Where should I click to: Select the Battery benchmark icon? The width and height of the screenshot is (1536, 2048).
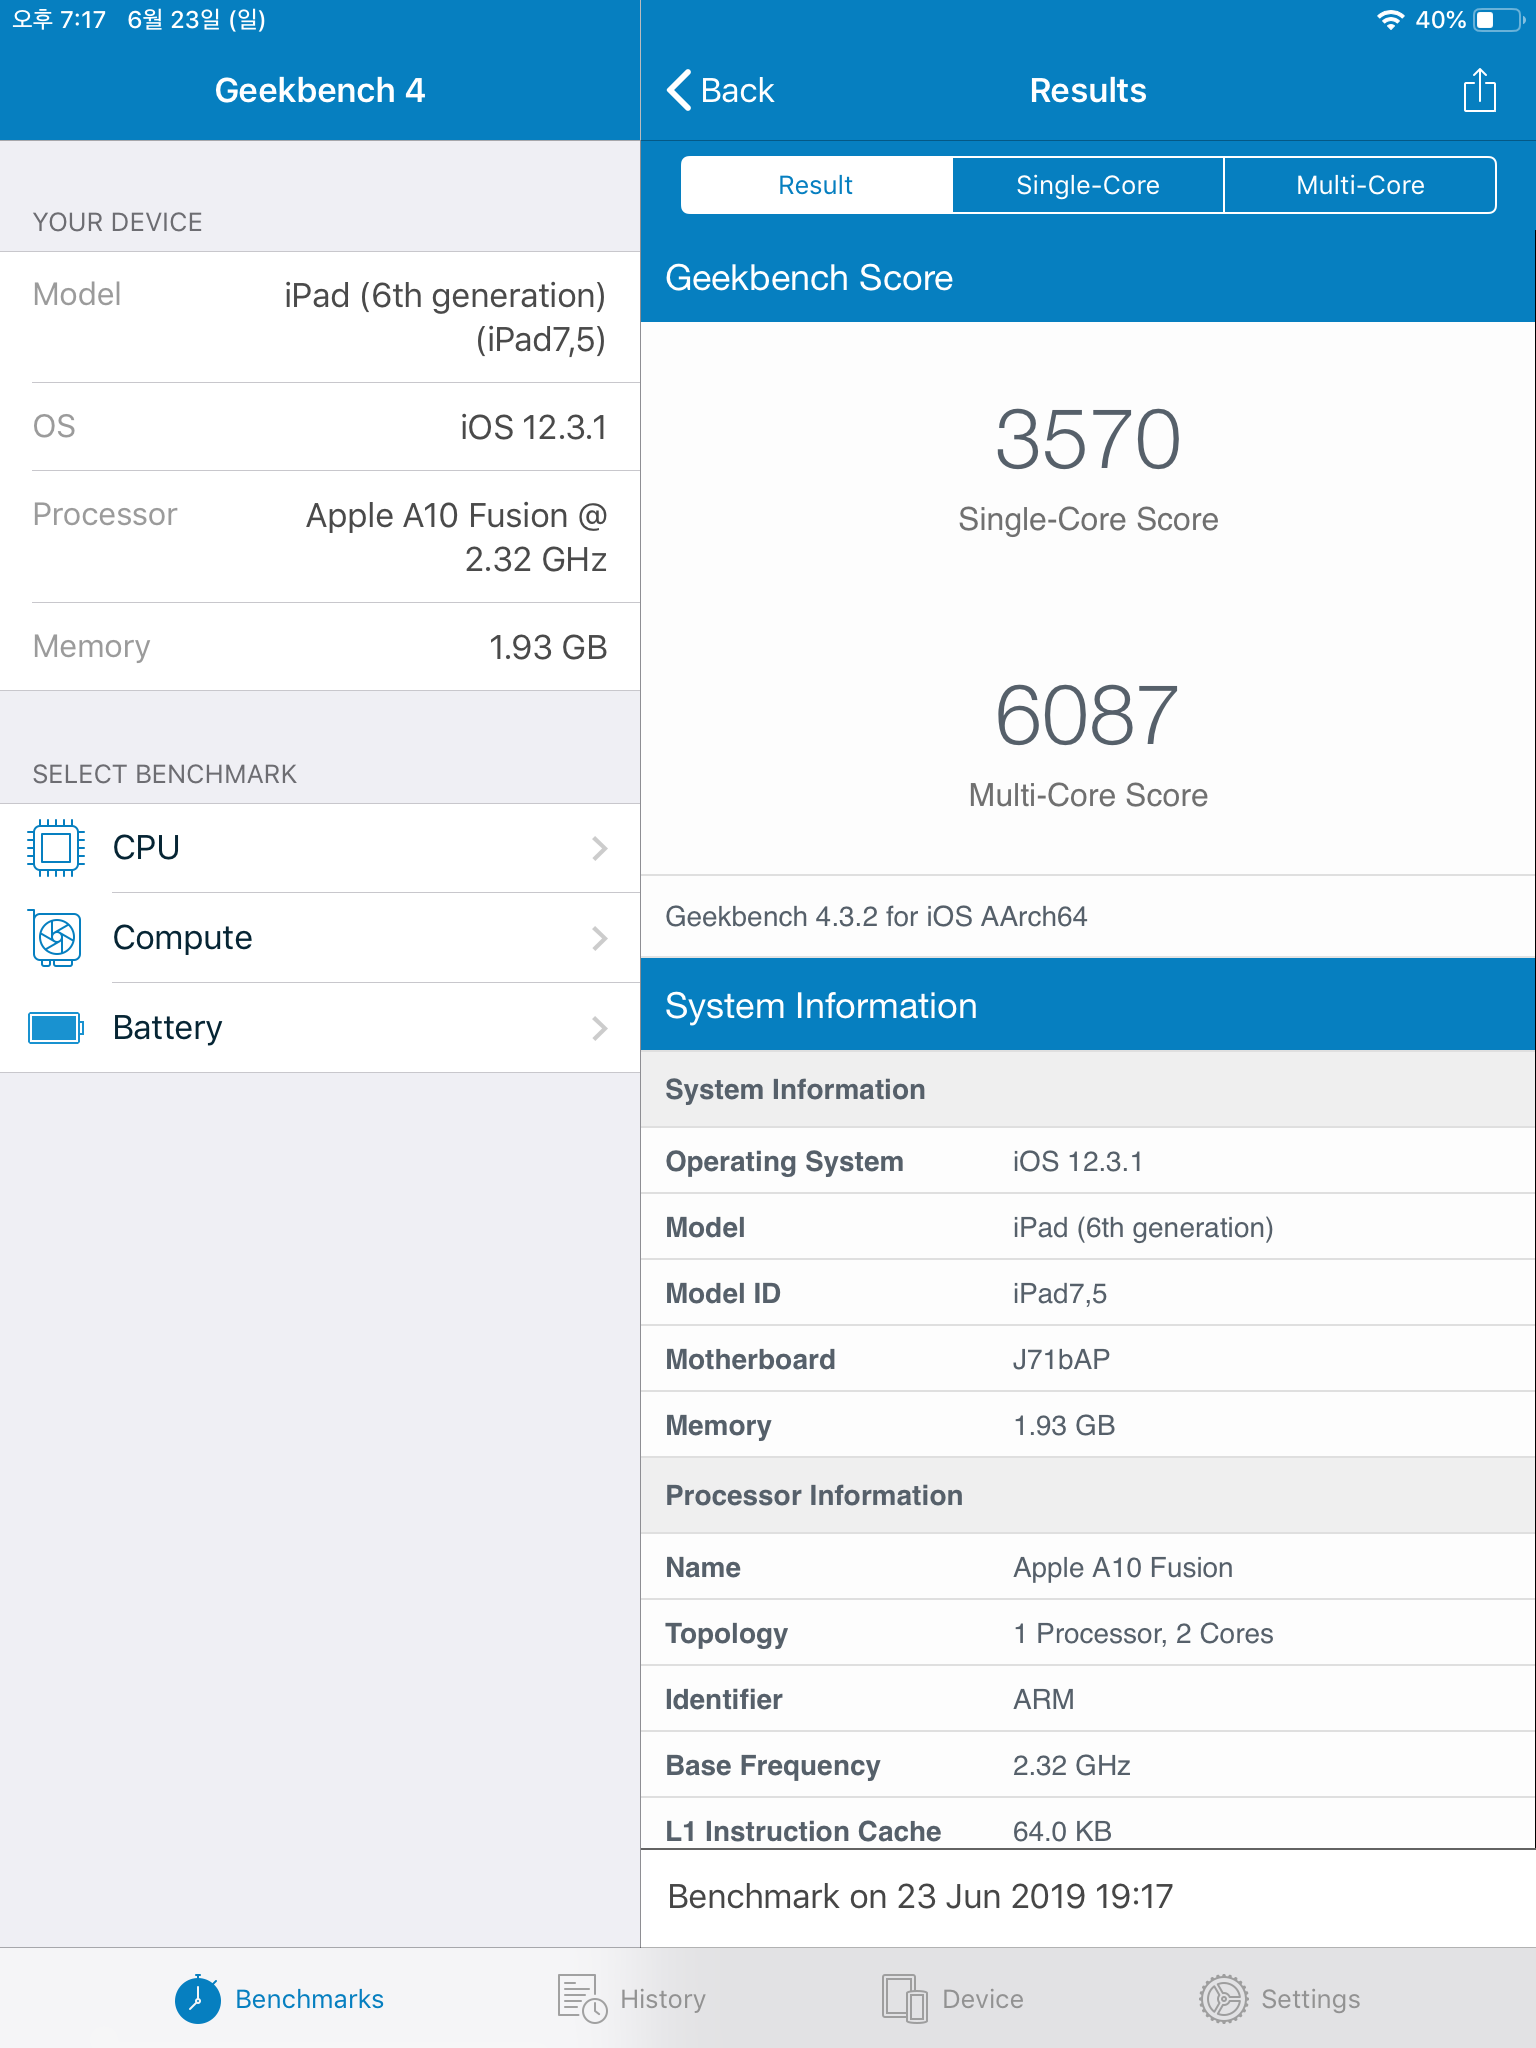(56, 1028)
